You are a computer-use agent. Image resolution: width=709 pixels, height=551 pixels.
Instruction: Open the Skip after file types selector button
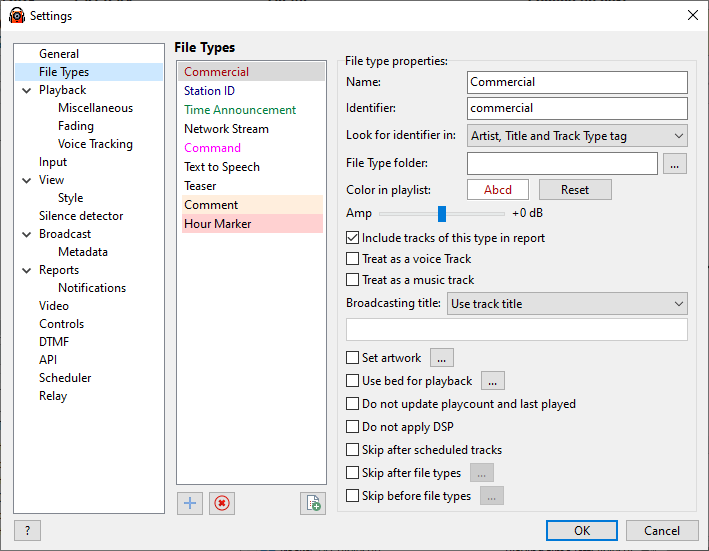pos(482,473)
